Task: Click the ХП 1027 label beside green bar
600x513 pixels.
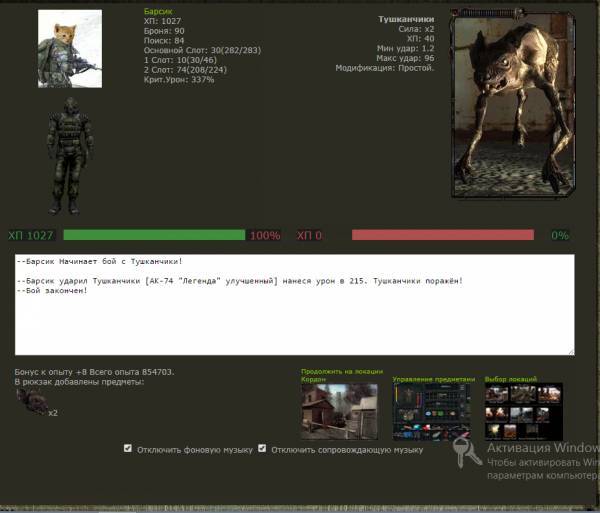Action: pyautogui.click(x=31, y=235)
